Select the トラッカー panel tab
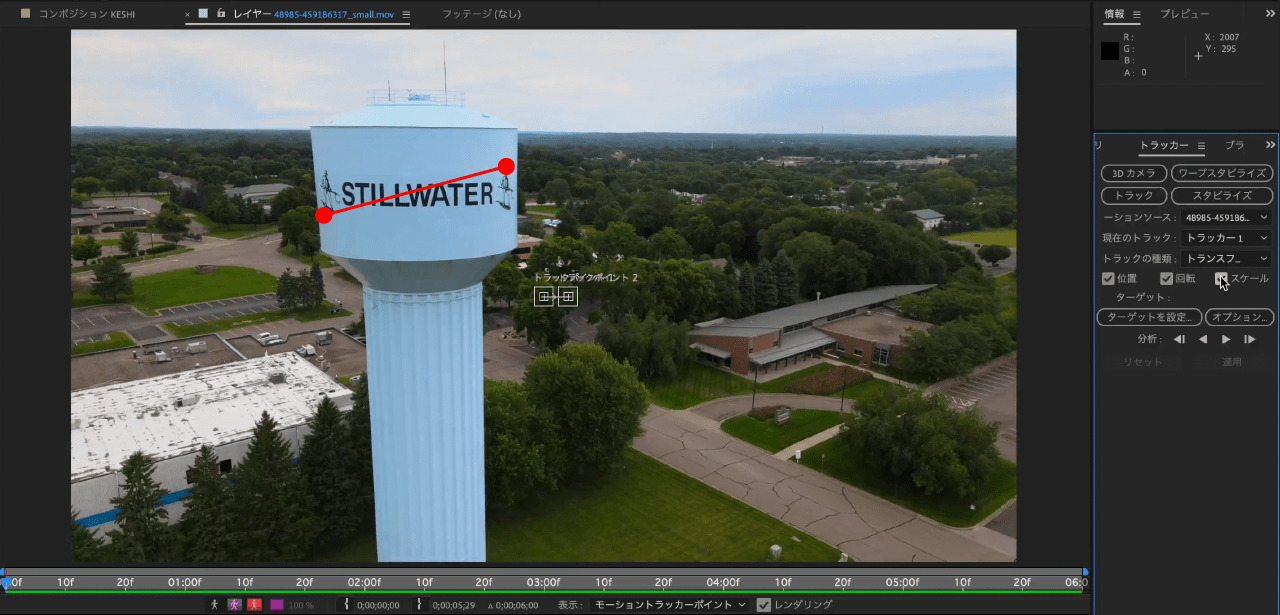Image resolution: width=1280 pixels, height=615 pixels. (1164, 145)
